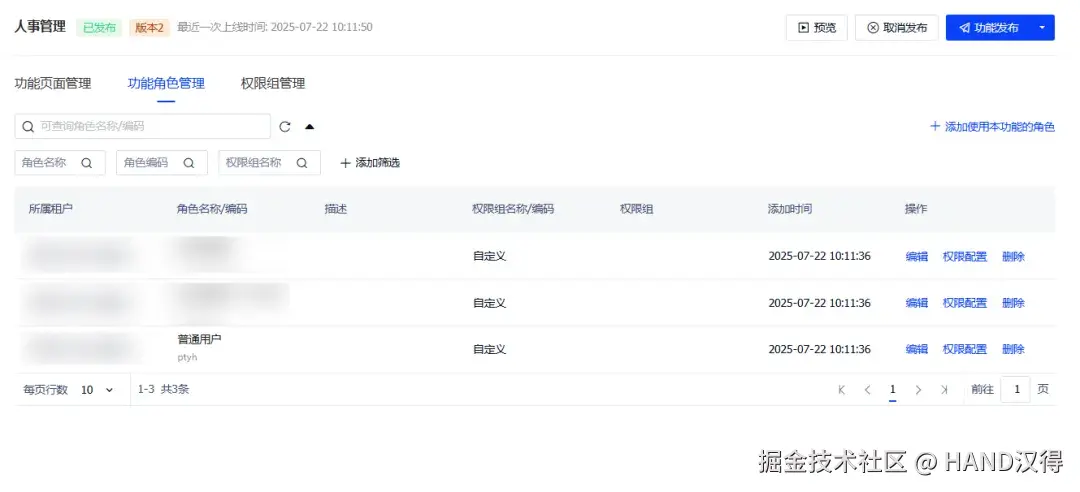1080x492 pixels.
Task: Click the magnifier icon in 角色名称 filter
Action: [x=87, y=163]
